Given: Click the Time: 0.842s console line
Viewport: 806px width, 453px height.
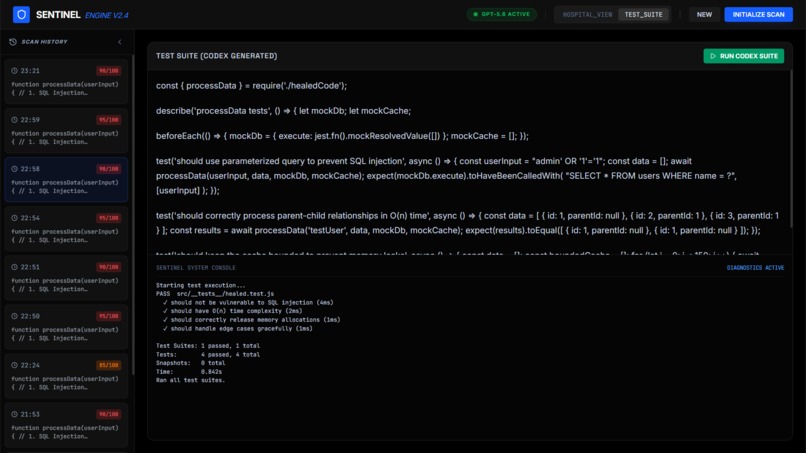Looking at the screenshot, I should pyautogui.click(x=189, y=372).
